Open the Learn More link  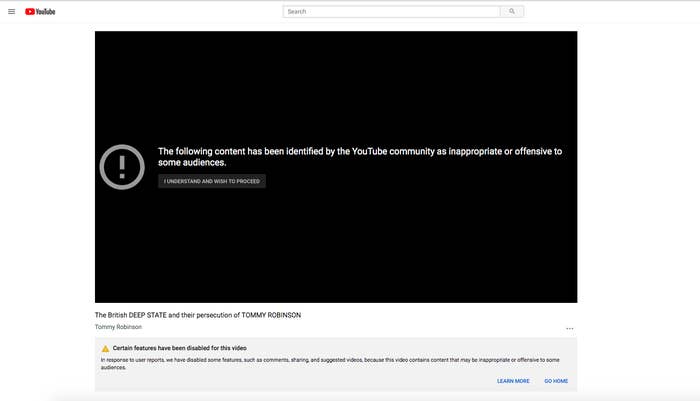pos(513,381)
